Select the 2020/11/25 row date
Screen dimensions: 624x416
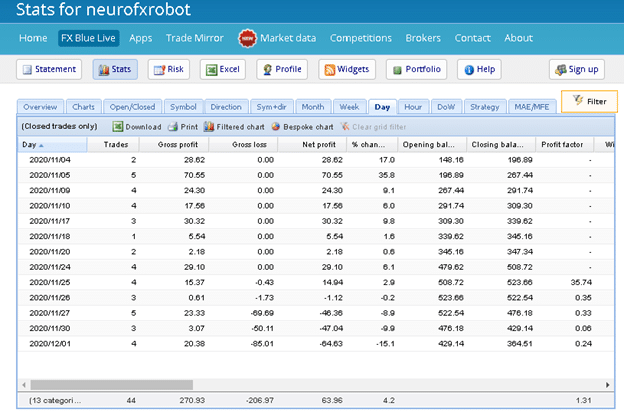50,282
